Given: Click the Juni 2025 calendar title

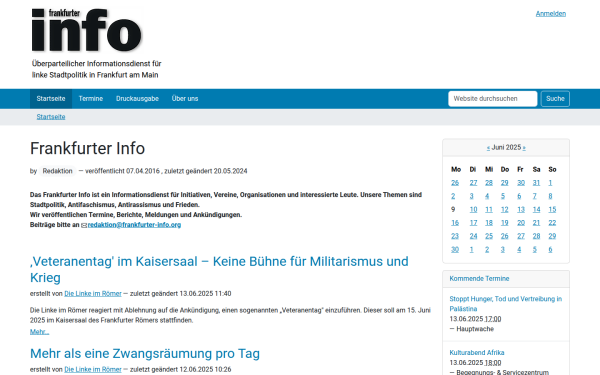Looking at the screenshot, I should 506,148.
